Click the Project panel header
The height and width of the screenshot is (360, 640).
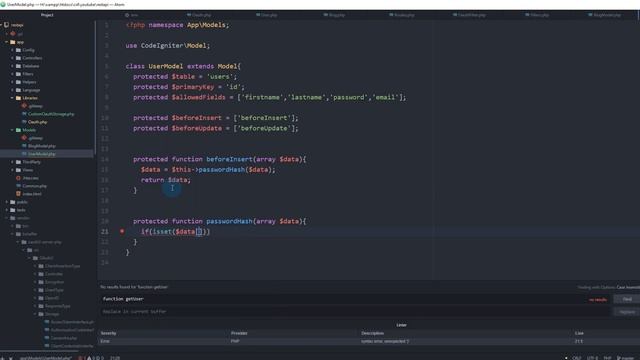[x=47, y=15]
